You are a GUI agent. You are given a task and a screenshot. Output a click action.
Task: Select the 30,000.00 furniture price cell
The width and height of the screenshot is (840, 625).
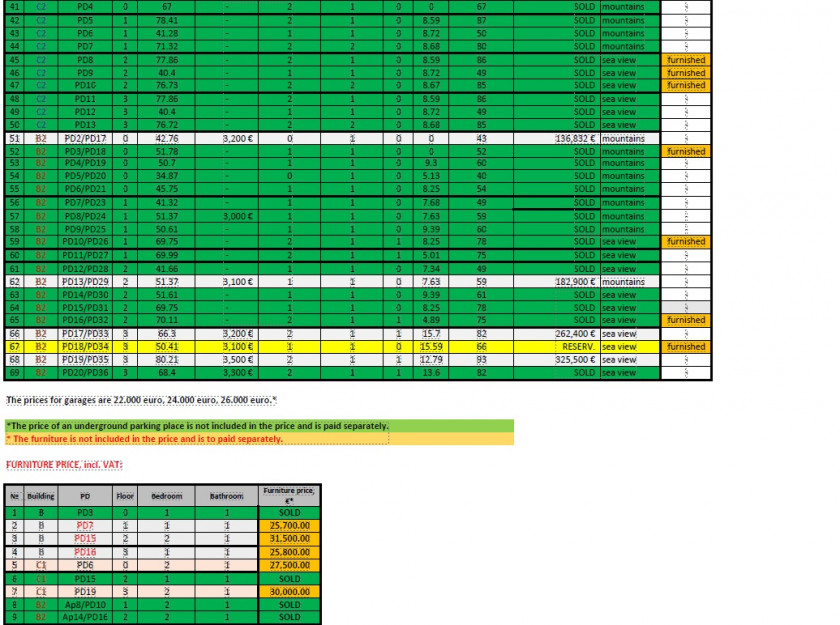289,591
